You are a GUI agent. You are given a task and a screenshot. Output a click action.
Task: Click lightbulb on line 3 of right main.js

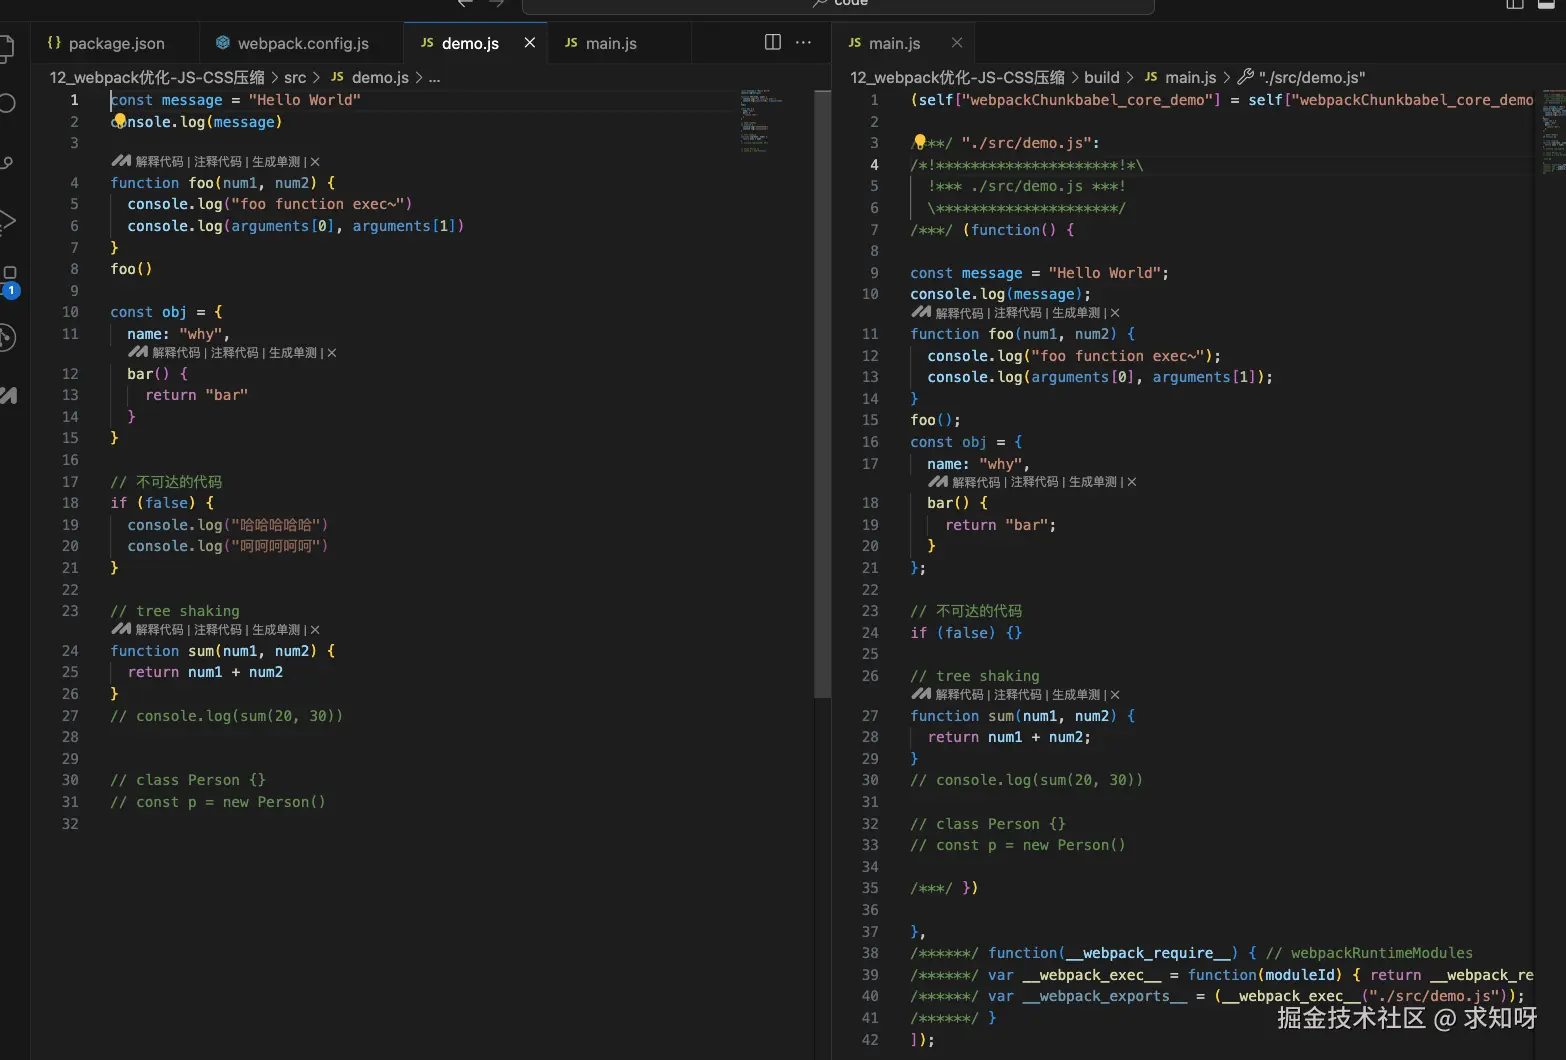(x=919, y=142)
